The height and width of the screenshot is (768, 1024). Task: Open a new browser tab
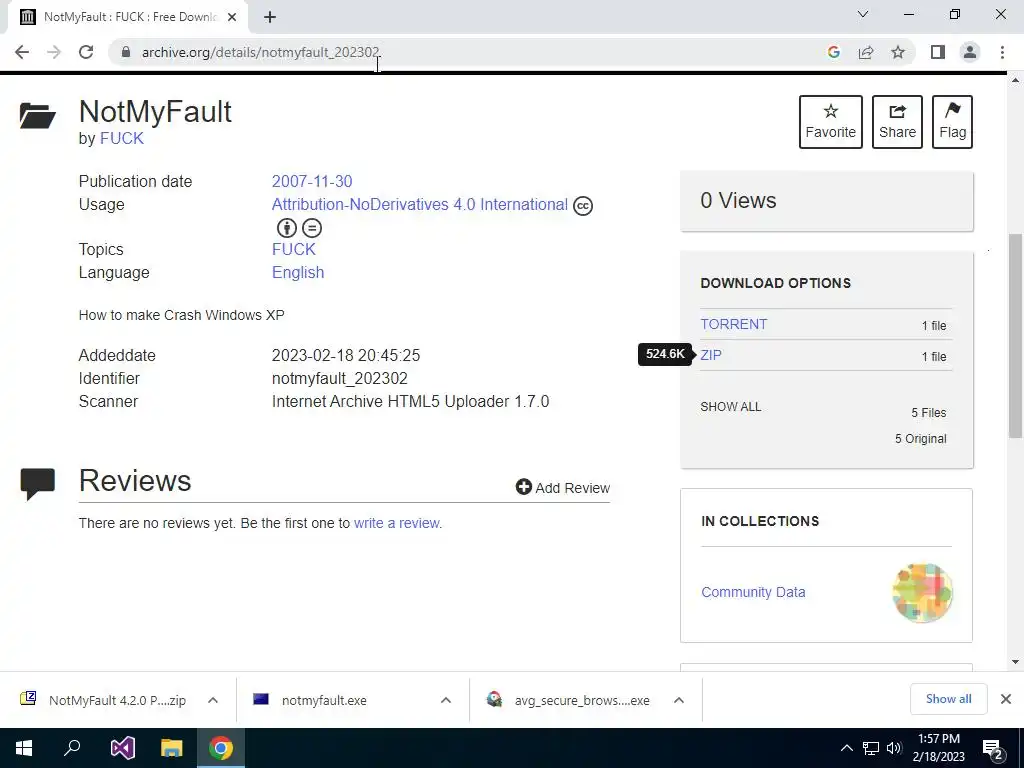[x=270, y=17]
